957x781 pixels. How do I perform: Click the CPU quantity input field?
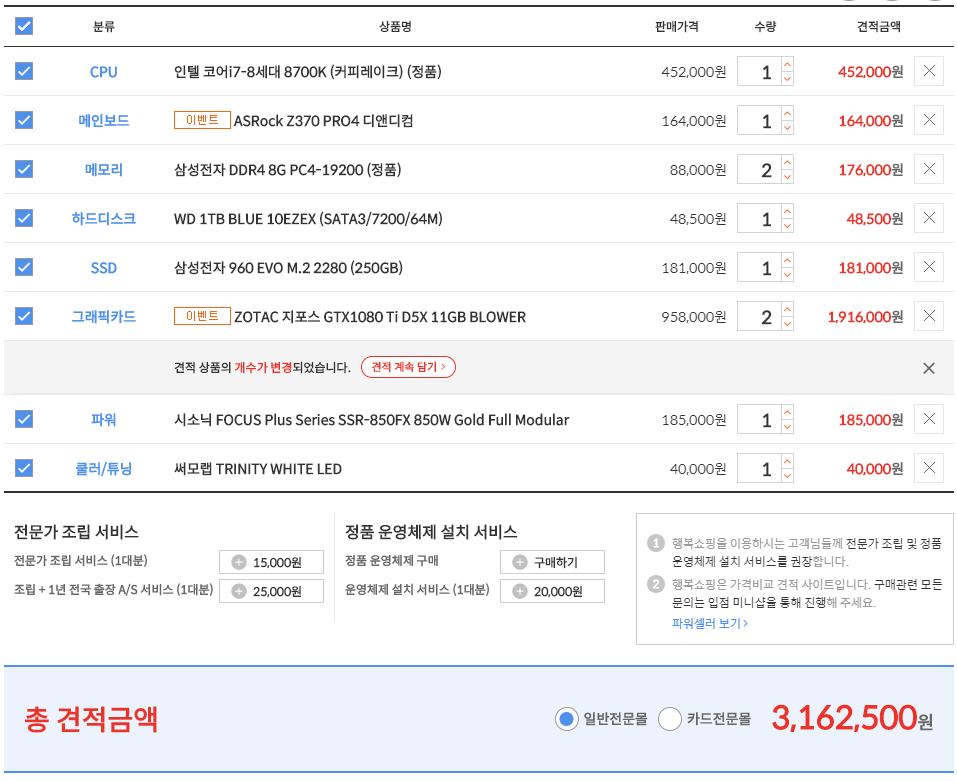[759, 72]
